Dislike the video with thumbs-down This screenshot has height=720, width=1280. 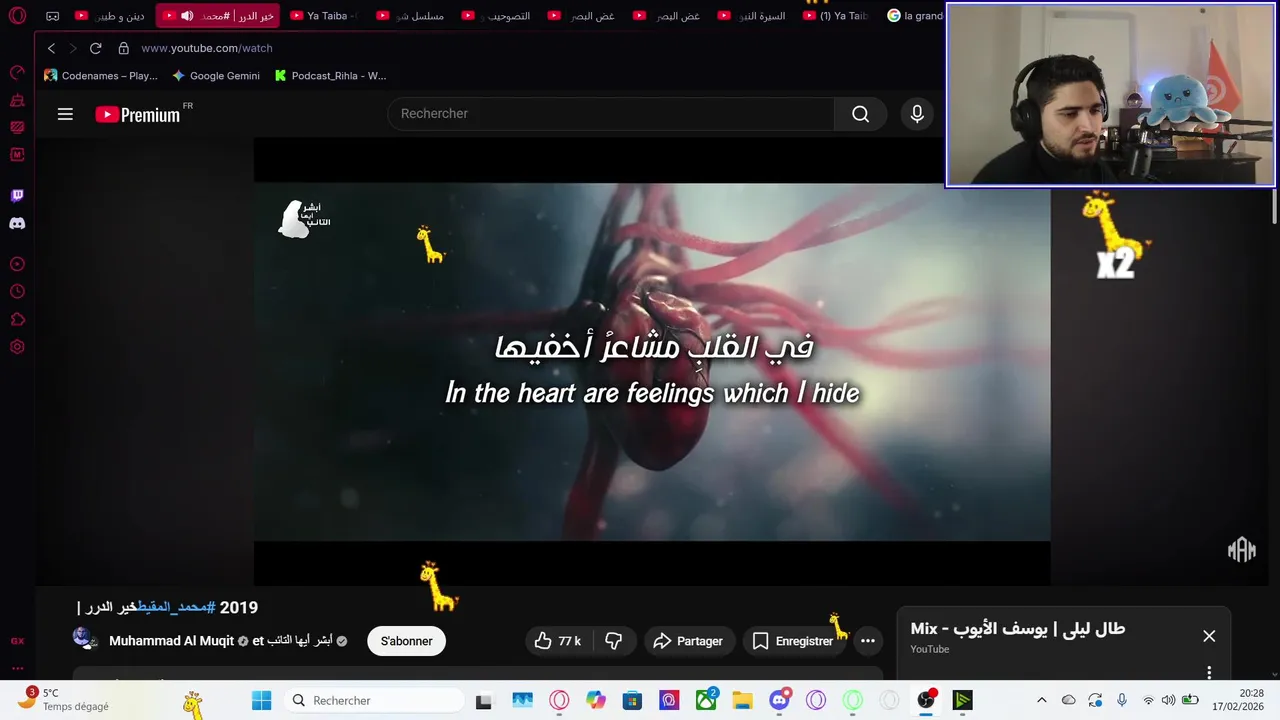coord(614,641)
